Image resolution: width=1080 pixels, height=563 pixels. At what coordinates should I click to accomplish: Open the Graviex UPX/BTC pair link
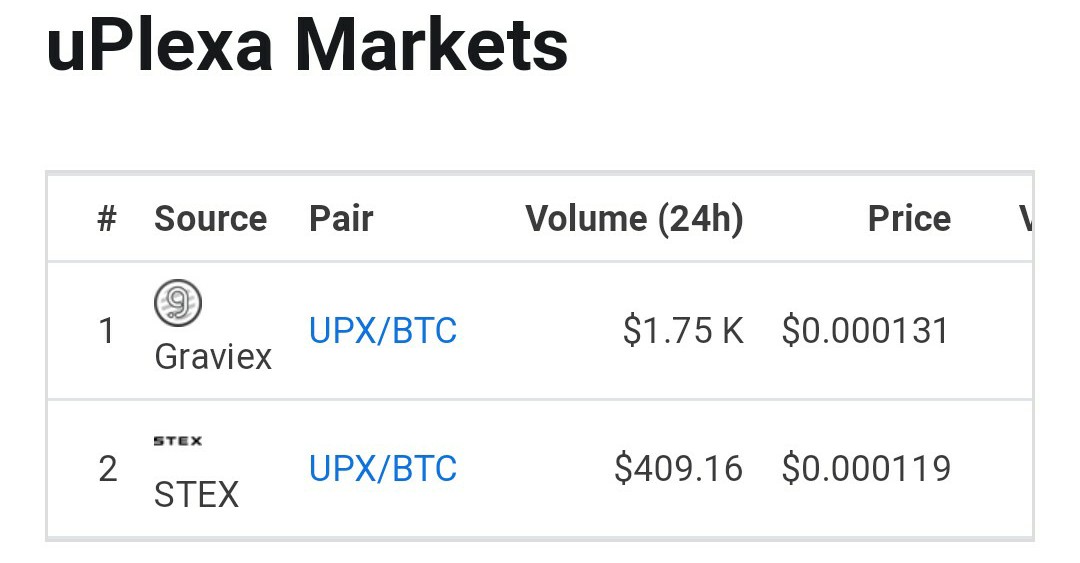pyautogui.click(x=382, y=331)
